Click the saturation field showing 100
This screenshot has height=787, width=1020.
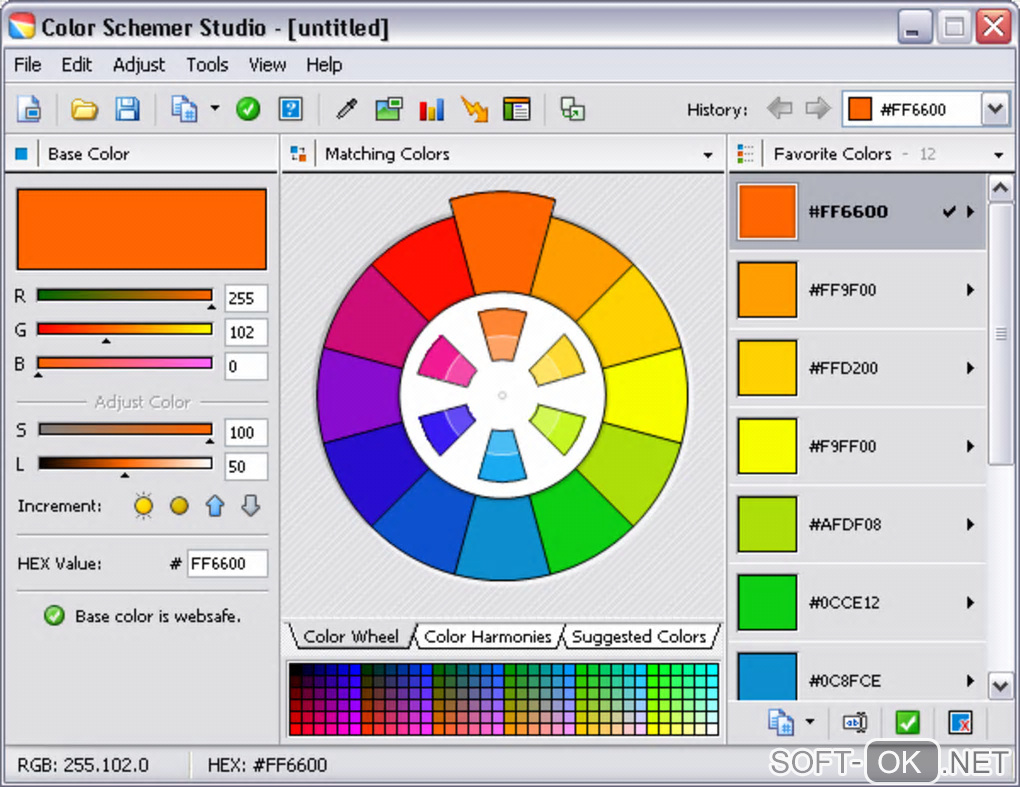(x=246, y=433)
